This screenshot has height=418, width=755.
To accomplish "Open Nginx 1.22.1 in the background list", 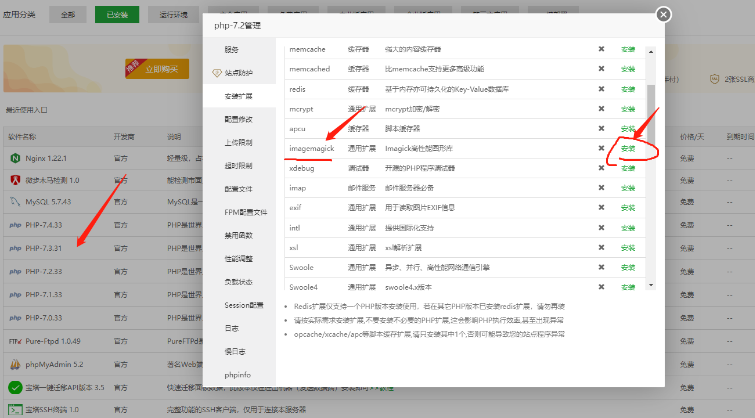I will click(46, 158).
